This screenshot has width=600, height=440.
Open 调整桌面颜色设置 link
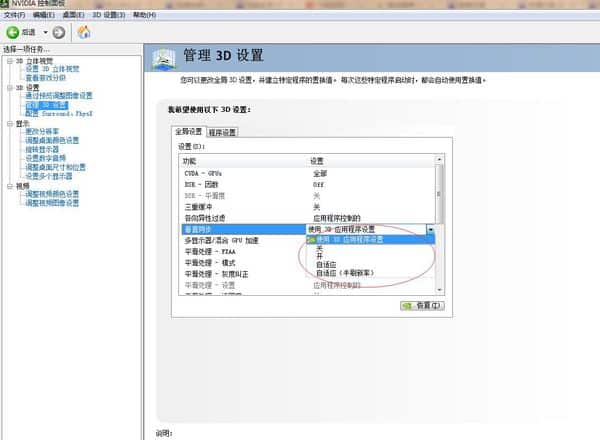[52, 140]
